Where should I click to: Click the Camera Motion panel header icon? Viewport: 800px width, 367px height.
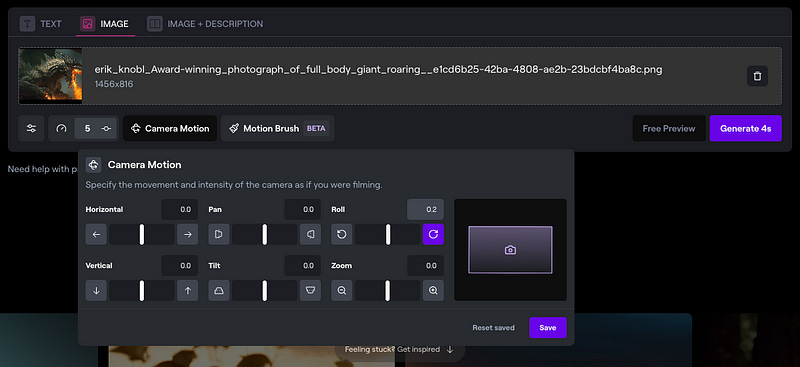pos(93,165)
